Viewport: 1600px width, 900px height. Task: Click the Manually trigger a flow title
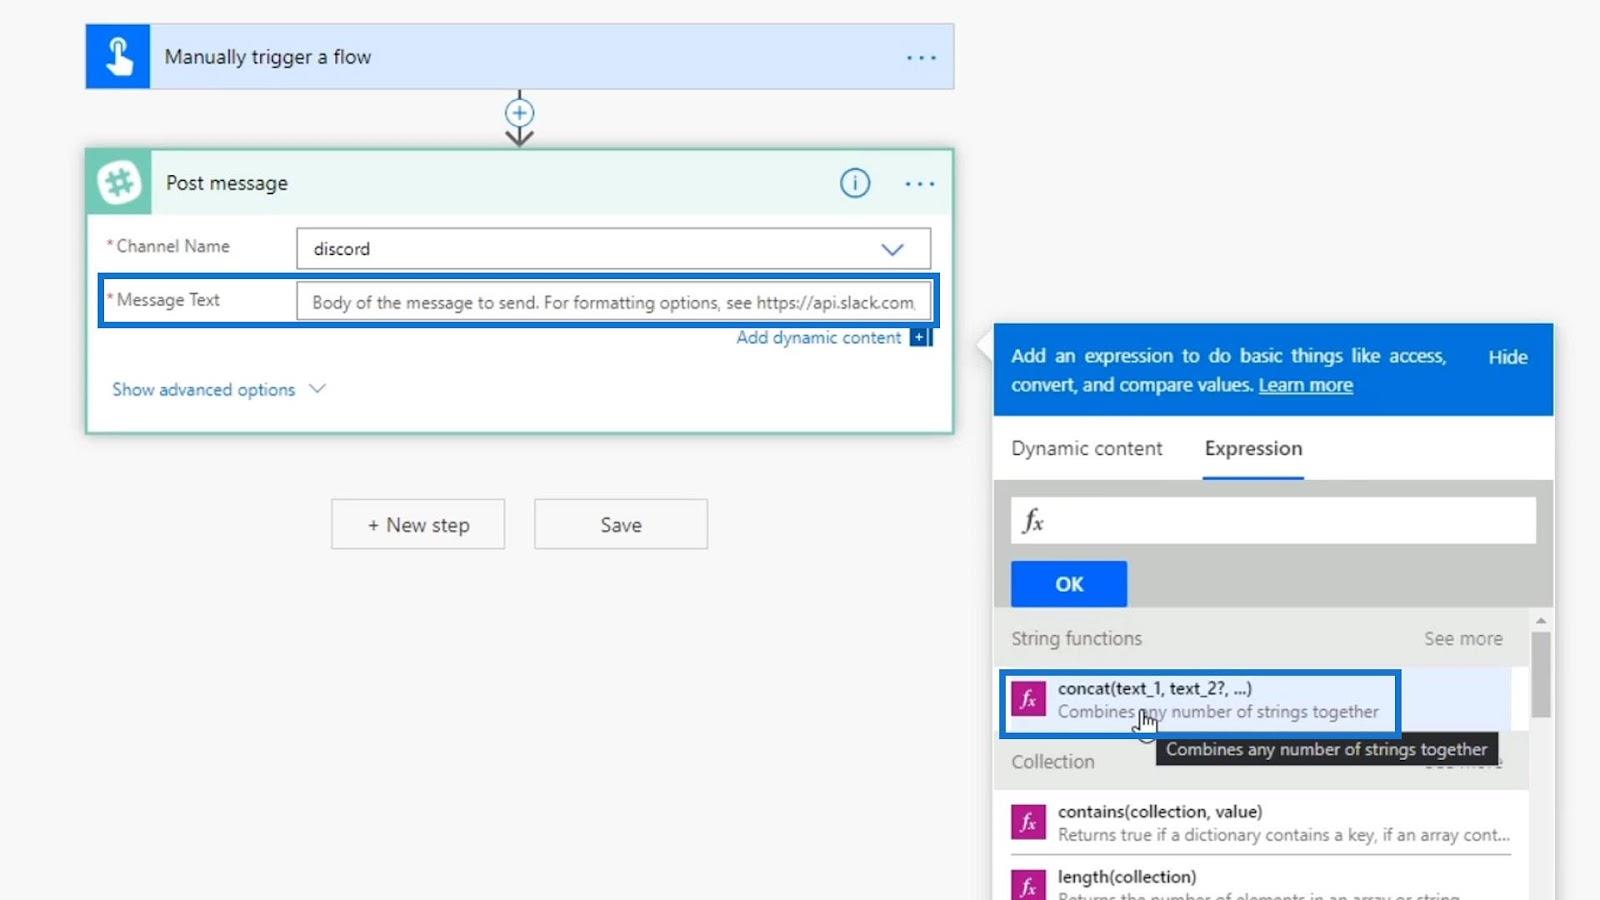pos(268,57)
